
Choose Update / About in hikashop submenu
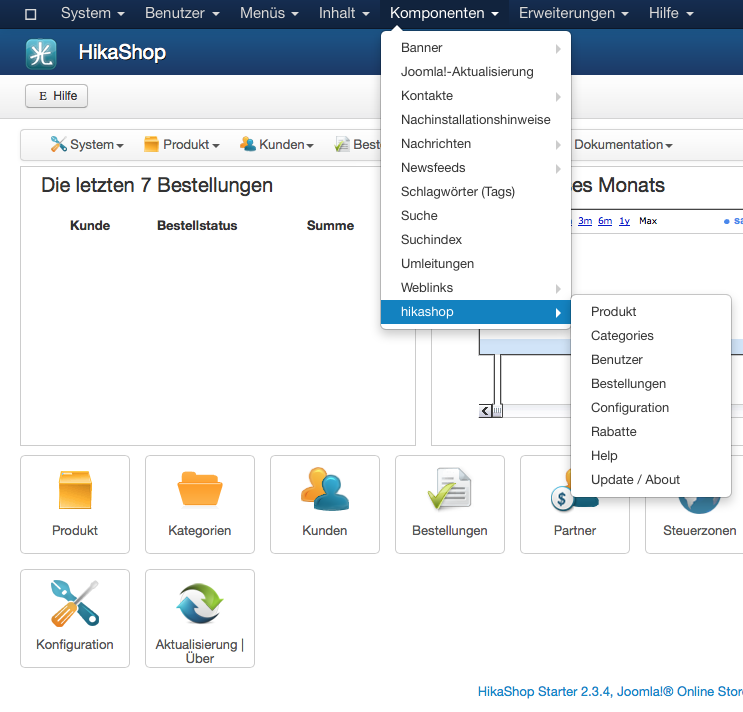pos(651,480)
